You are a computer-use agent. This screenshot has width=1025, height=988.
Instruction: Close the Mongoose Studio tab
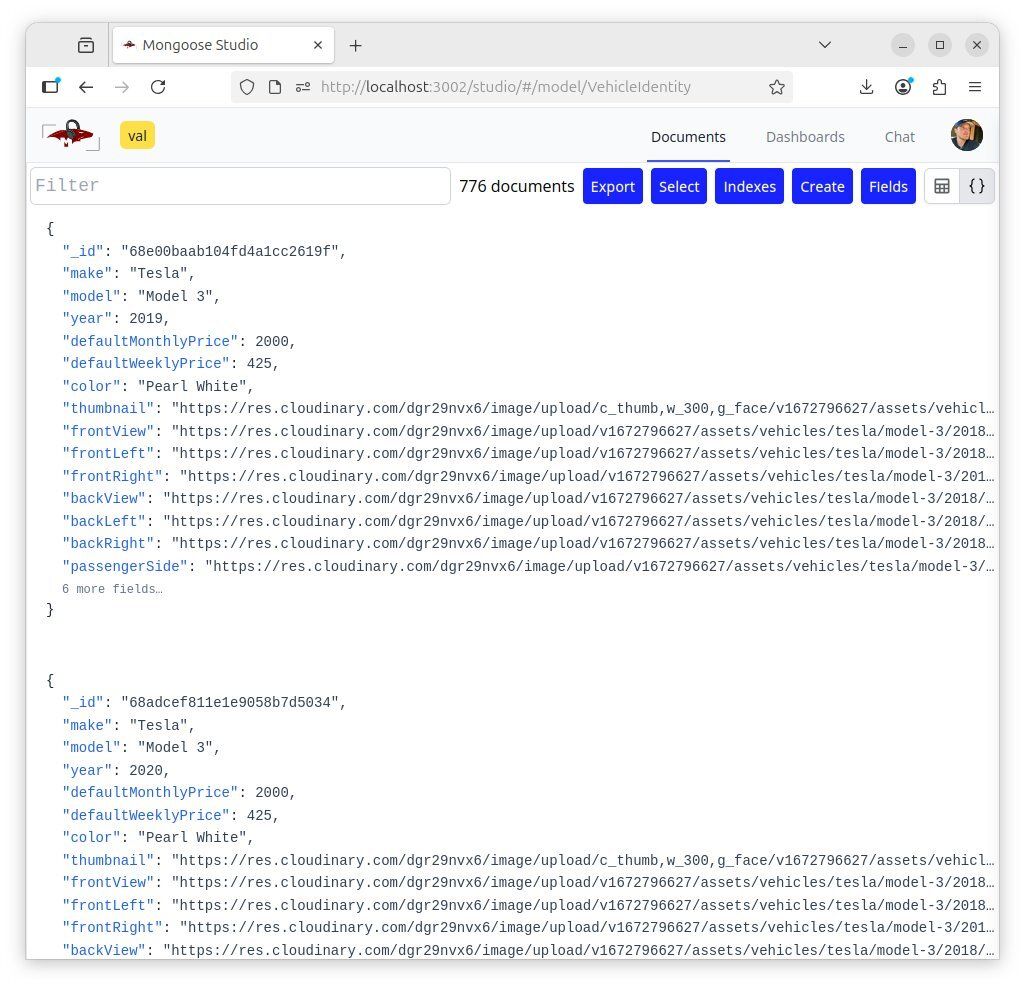tap(318, 45)
